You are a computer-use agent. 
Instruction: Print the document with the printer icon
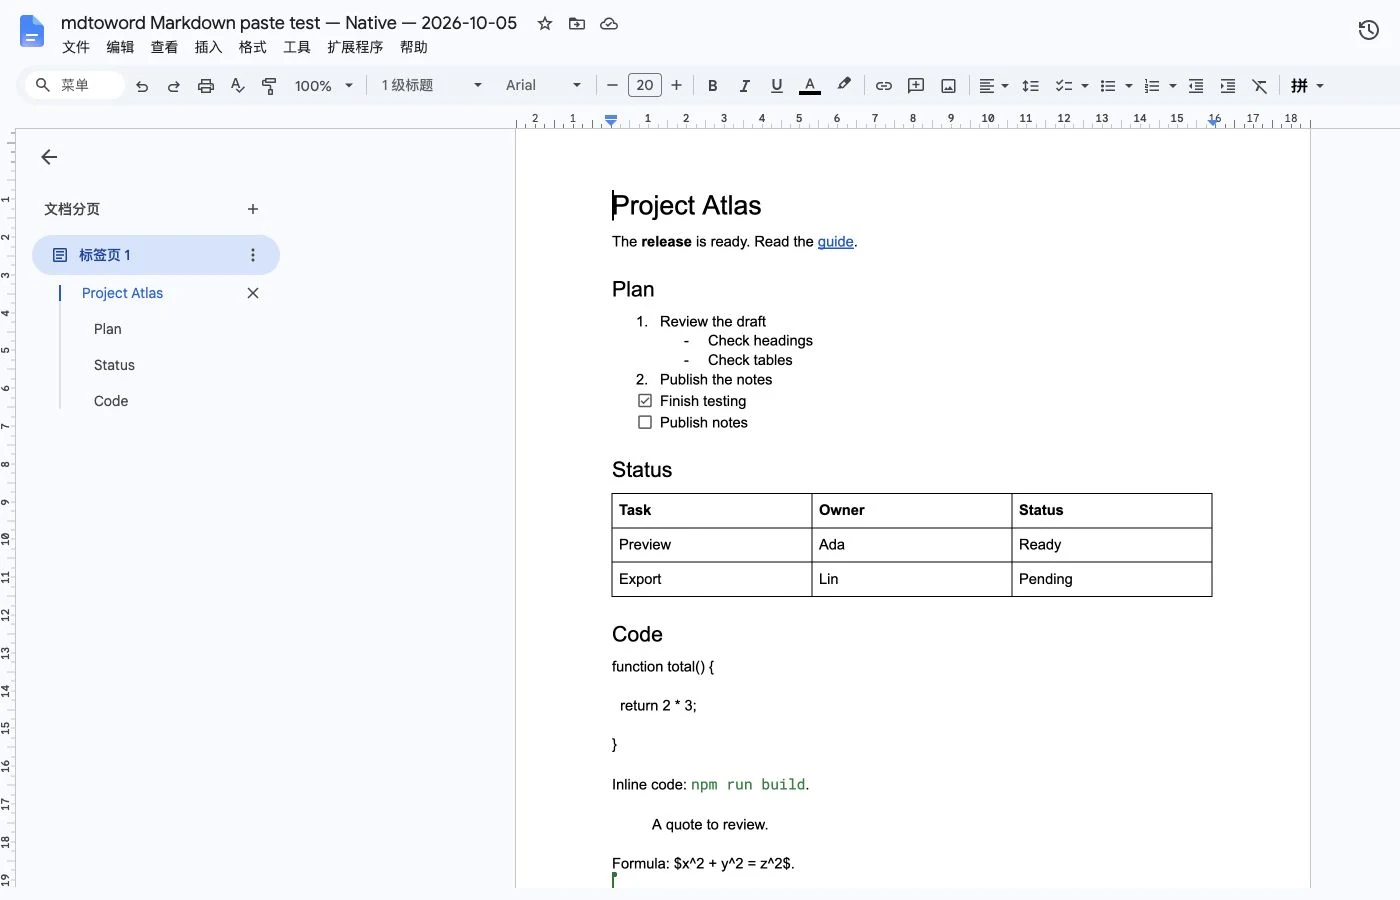pyautogui.click(x=206, y=86)
